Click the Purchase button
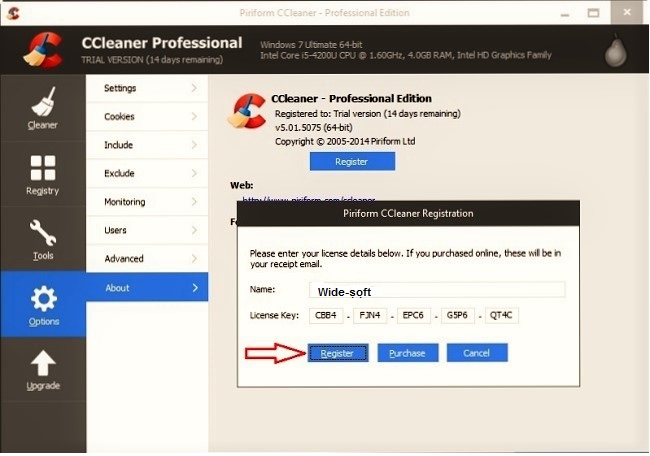 (x=407, y=353)
